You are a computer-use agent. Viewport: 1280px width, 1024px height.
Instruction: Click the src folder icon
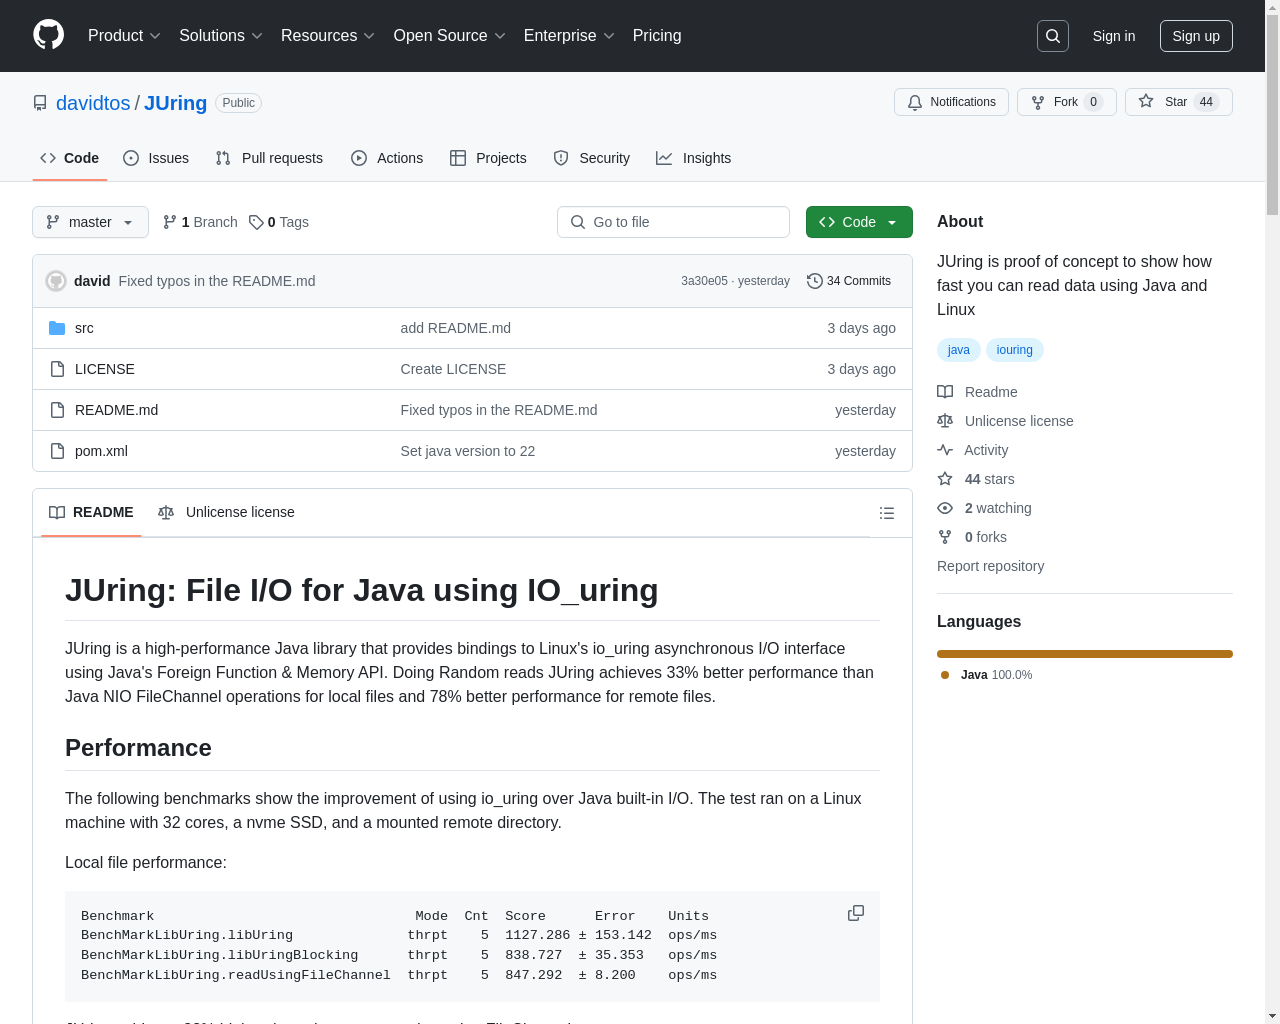[57, 328]
